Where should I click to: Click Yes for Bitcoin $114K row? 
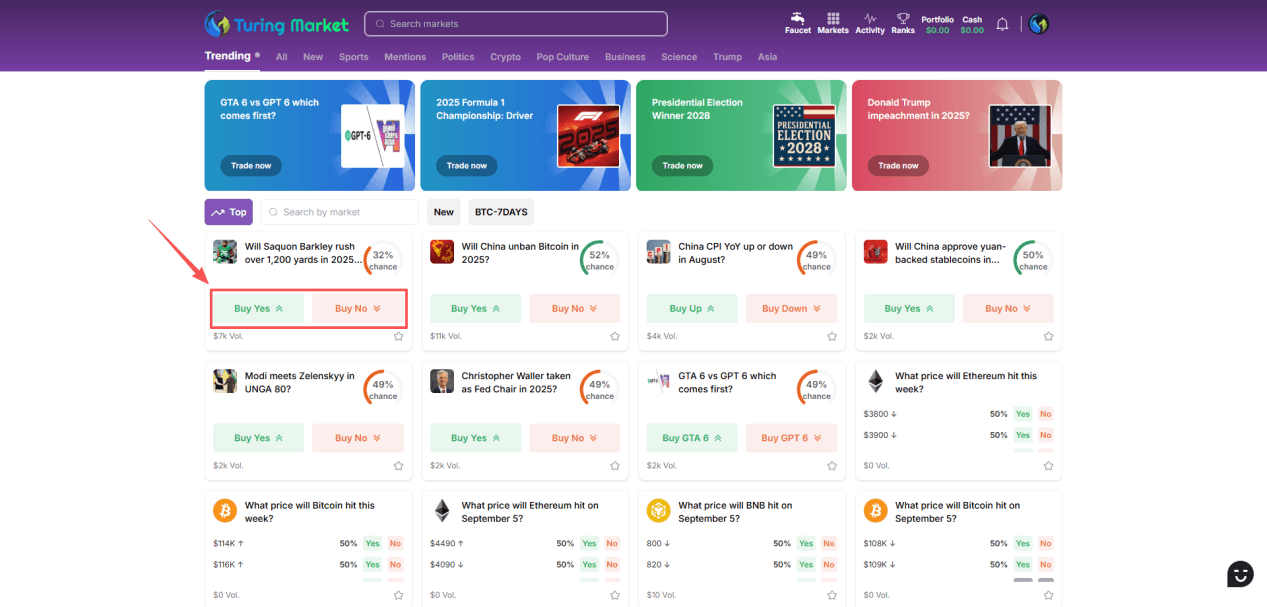pyautogui.click(x=373, y=544)
